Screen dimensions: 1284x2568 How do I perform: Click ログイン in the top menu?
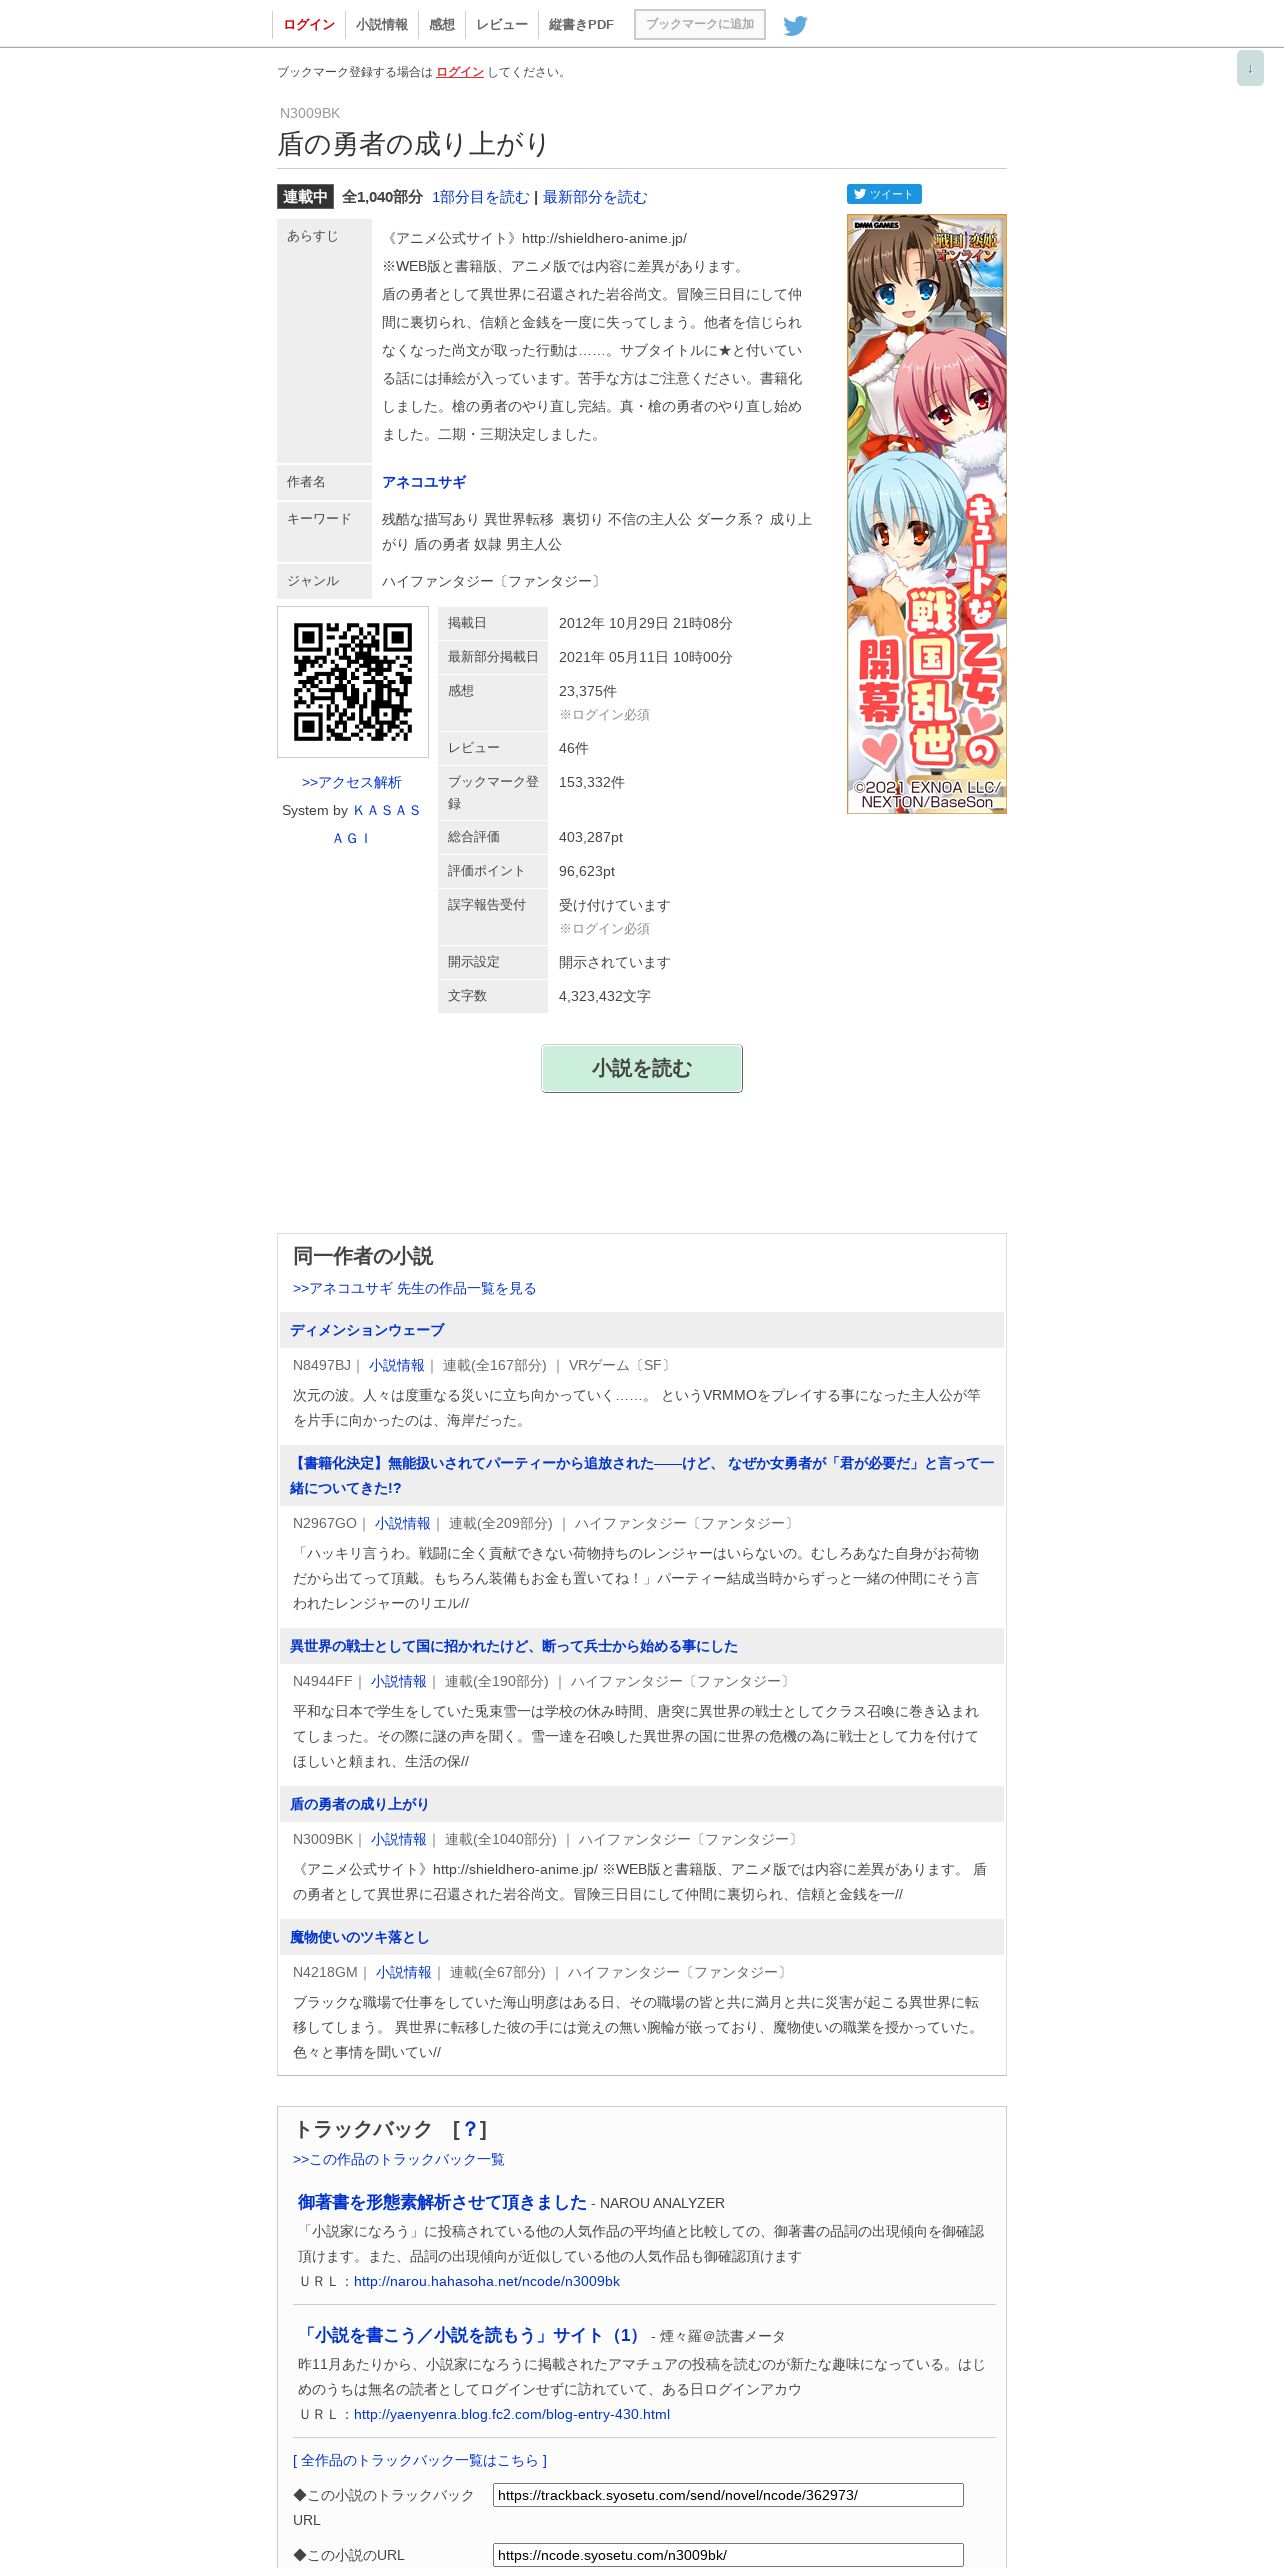coord(309,24)
